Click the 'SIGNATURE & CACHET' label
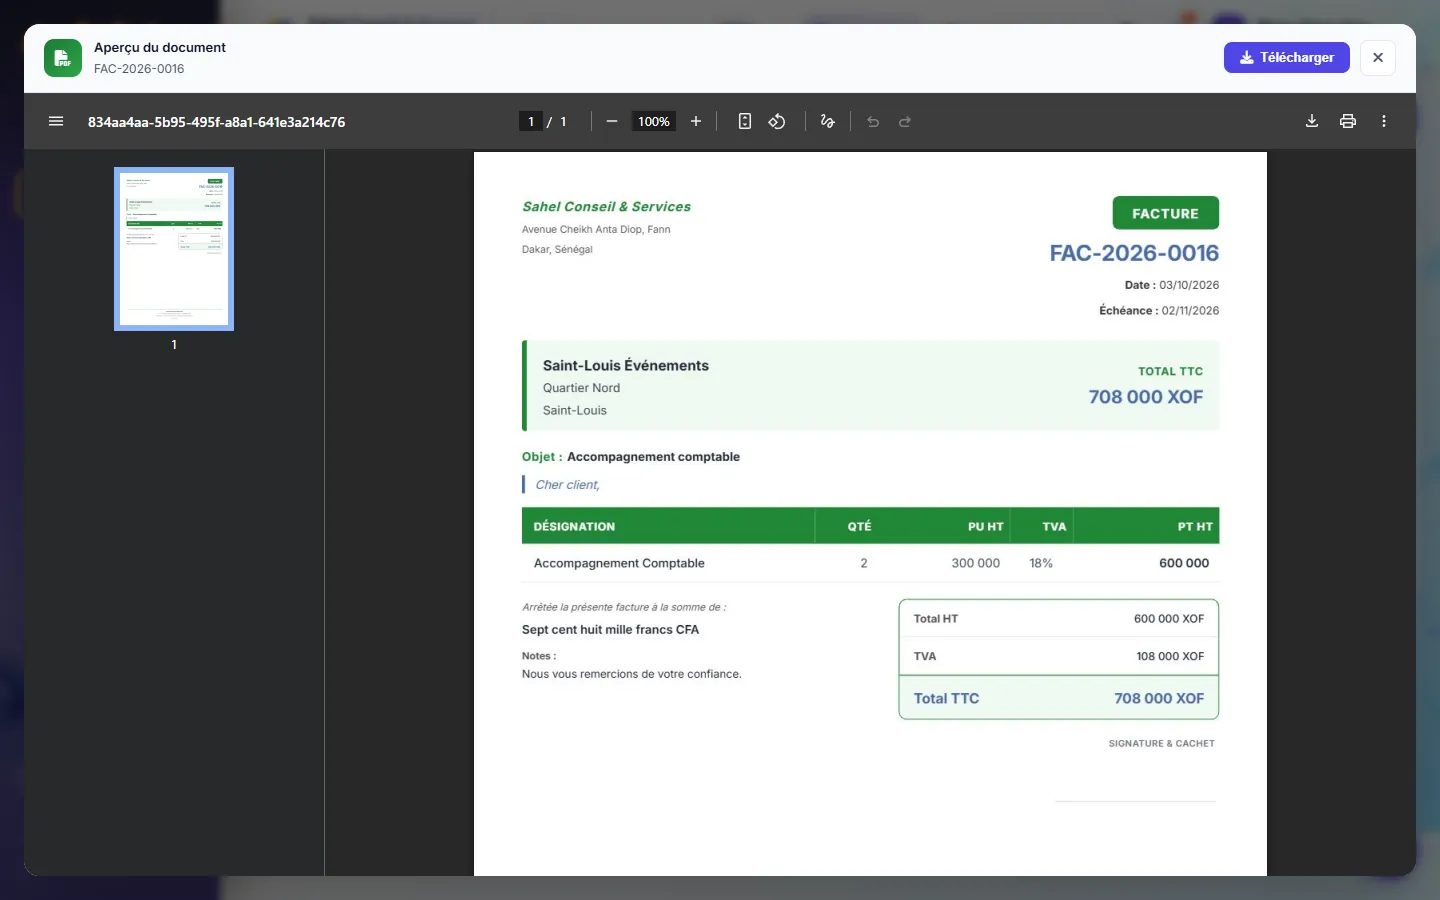This screenshot has width=1440, height=900. click(x=1161, y=744)
